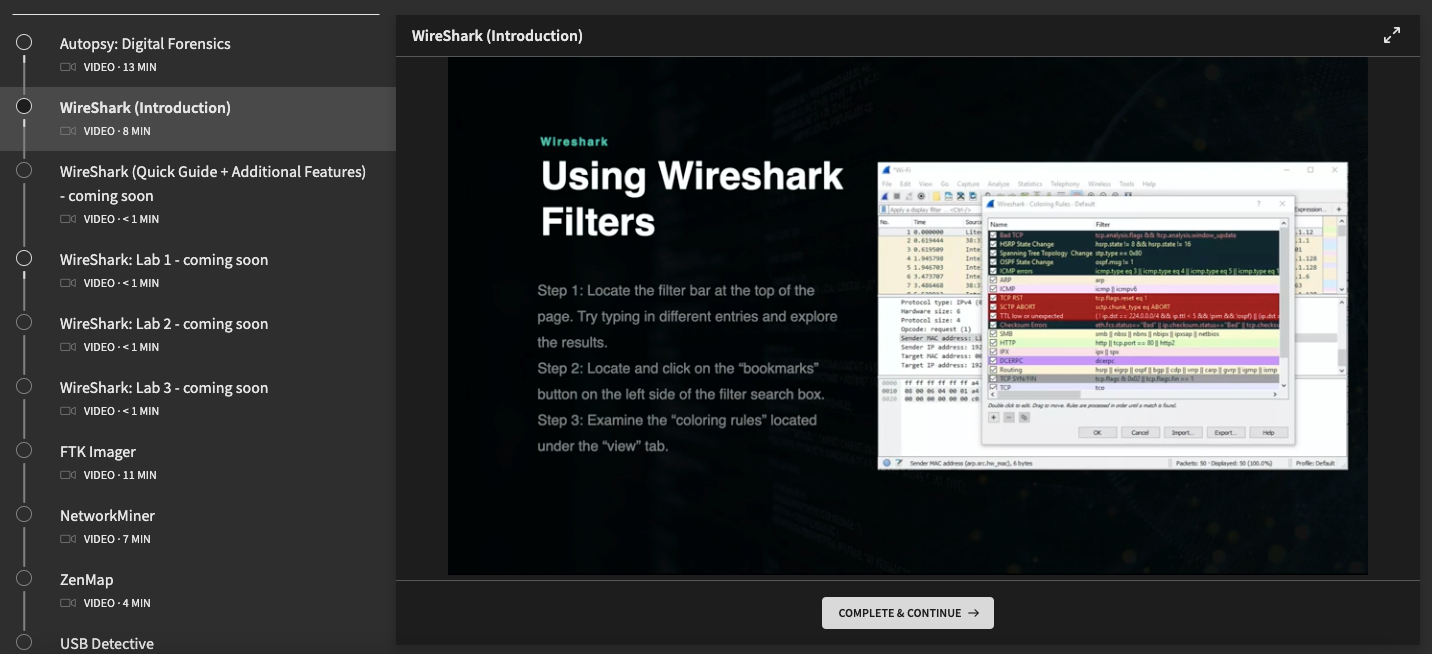Click the completion circle beside WireShark (Introduction)

[x=24, y=106]
